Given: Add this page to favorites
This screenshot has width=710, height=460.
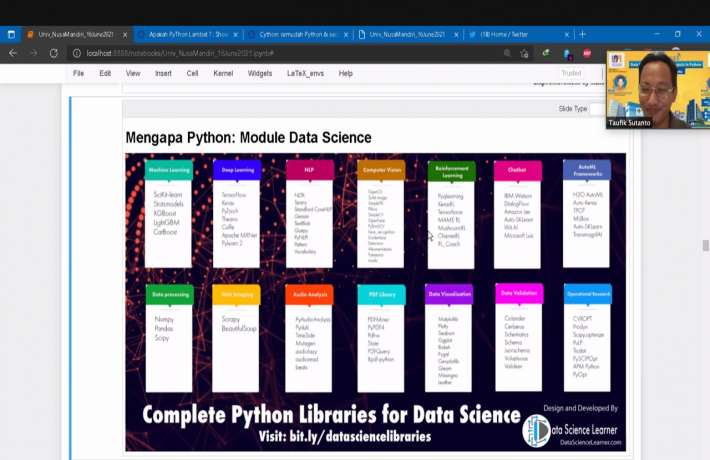Looking at the screenshot, I should pyautogui.click(x=524, y=53).
